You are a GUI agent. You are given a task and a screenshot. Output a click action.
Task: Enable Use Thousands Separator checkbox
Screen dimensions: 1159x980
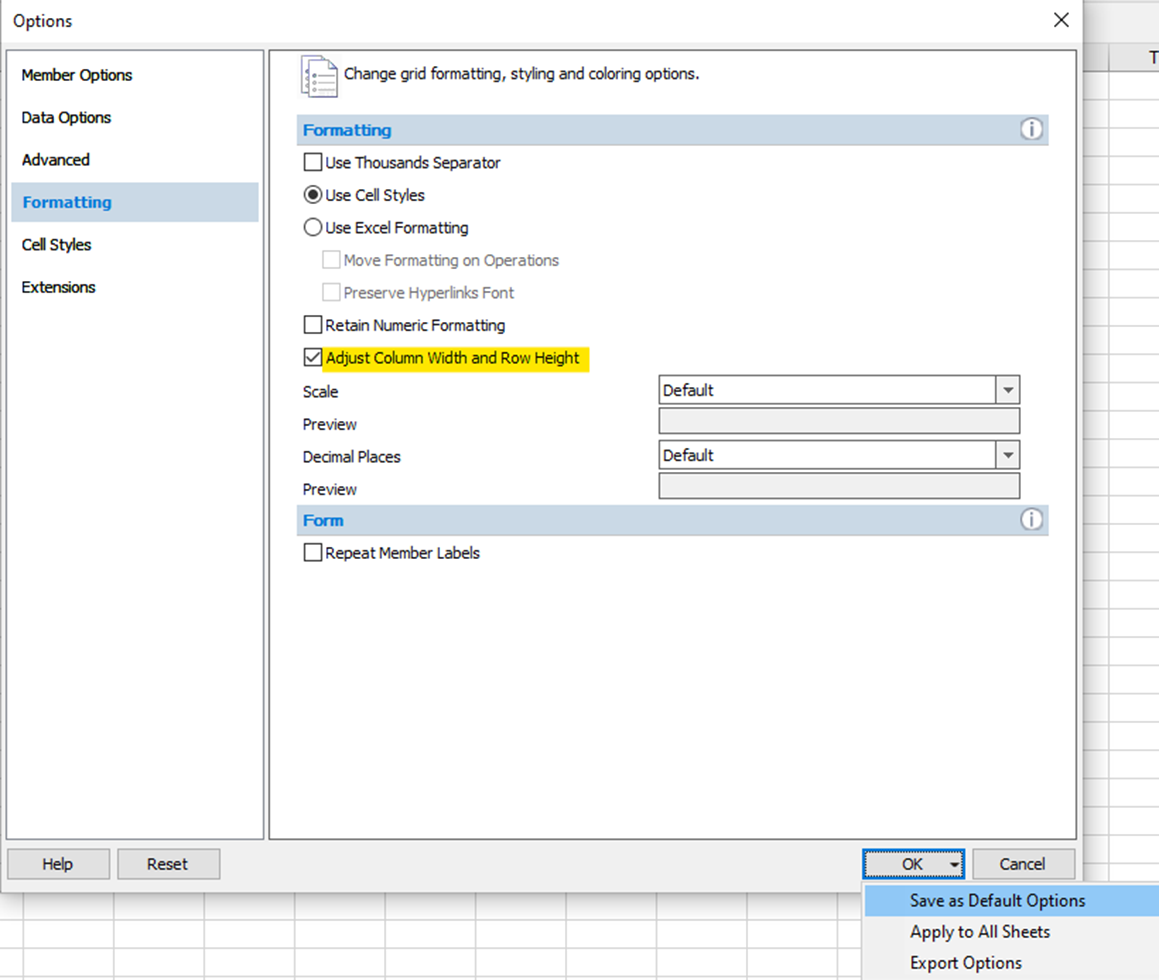(313, 162)
